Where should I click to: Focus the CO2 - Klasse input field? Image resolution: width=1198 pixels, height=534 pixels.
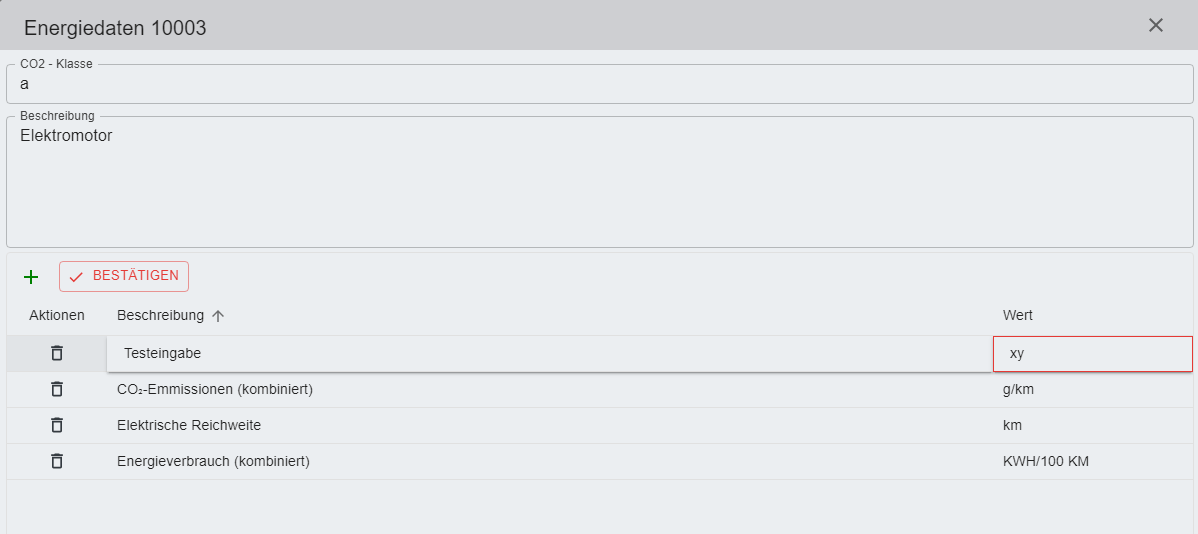click(599, 85)
